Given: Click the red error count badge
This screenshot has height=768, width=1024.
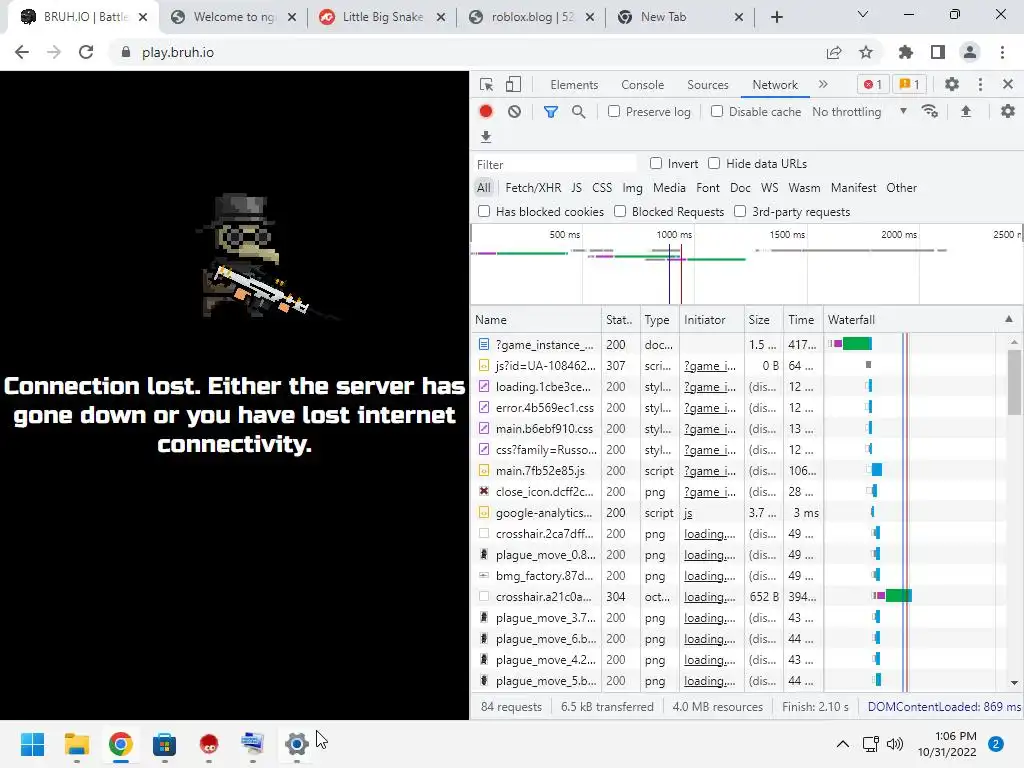Looking at the screenshot, I should (872, 84).
